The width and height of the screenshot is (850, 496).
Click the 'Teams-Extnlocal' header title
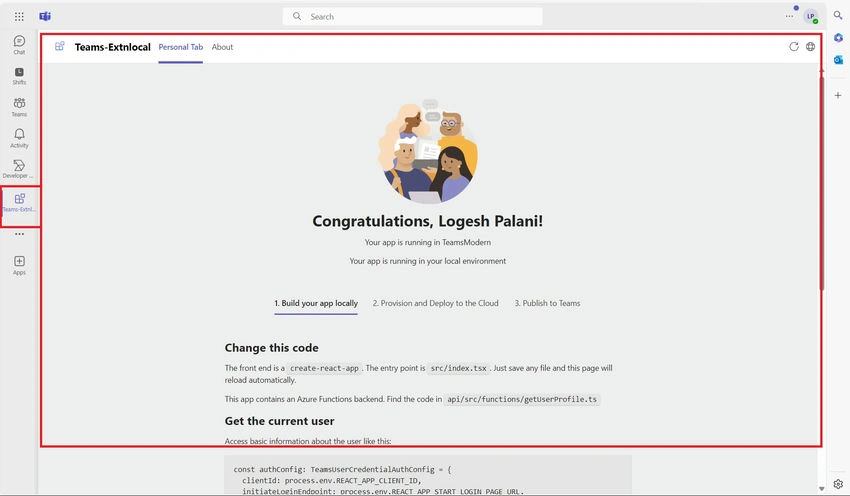click(113, 47)
